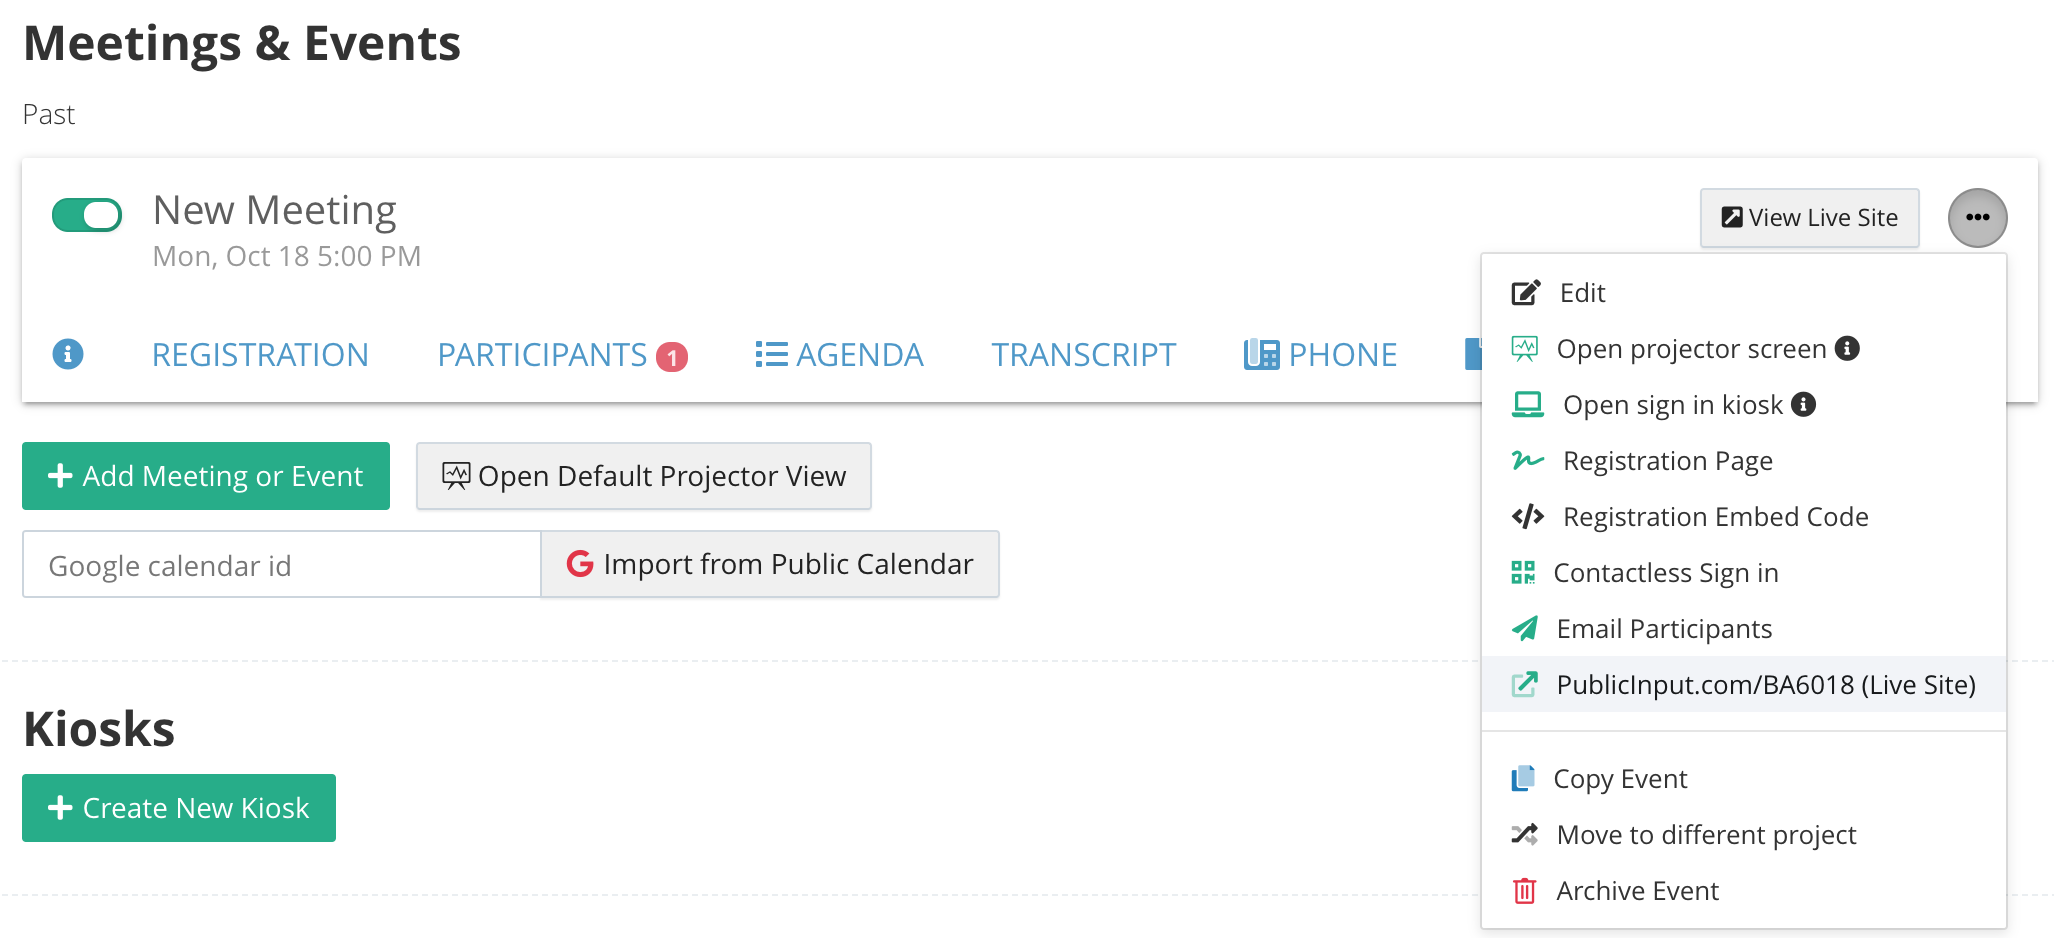This screenshot has height=938, width=2054.
Task: Click the Contactless Sign in QR icon
Action: pyautogui.click(x=1522, y=573)
